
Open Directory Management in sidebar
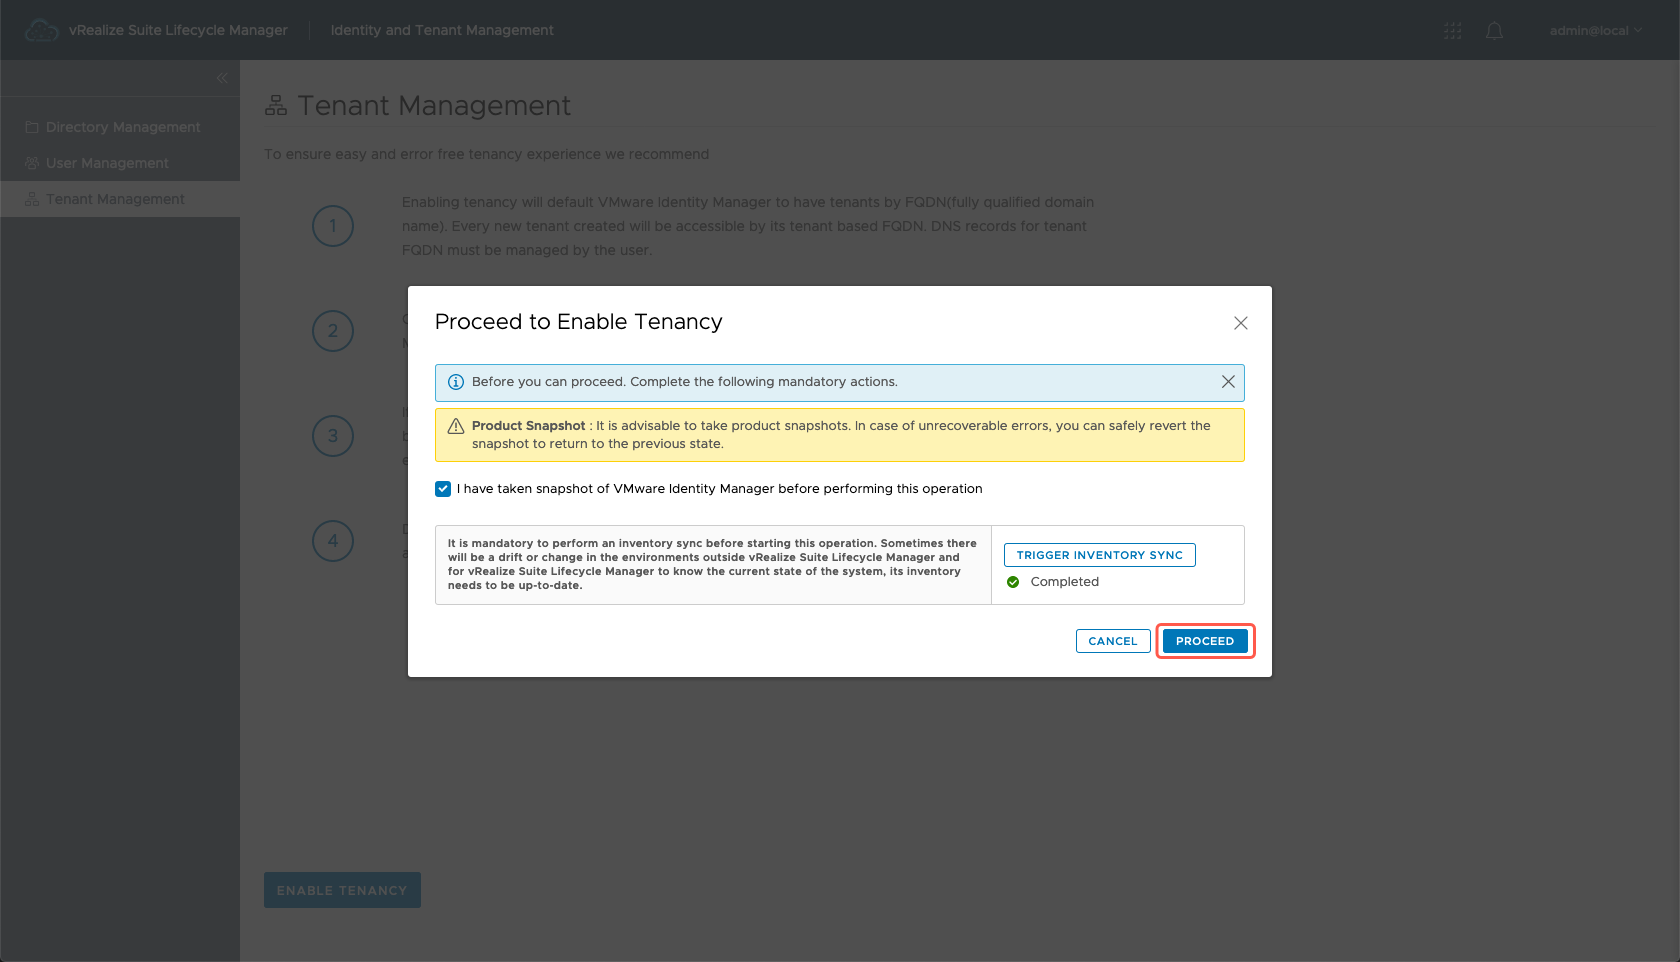(122, 127)
